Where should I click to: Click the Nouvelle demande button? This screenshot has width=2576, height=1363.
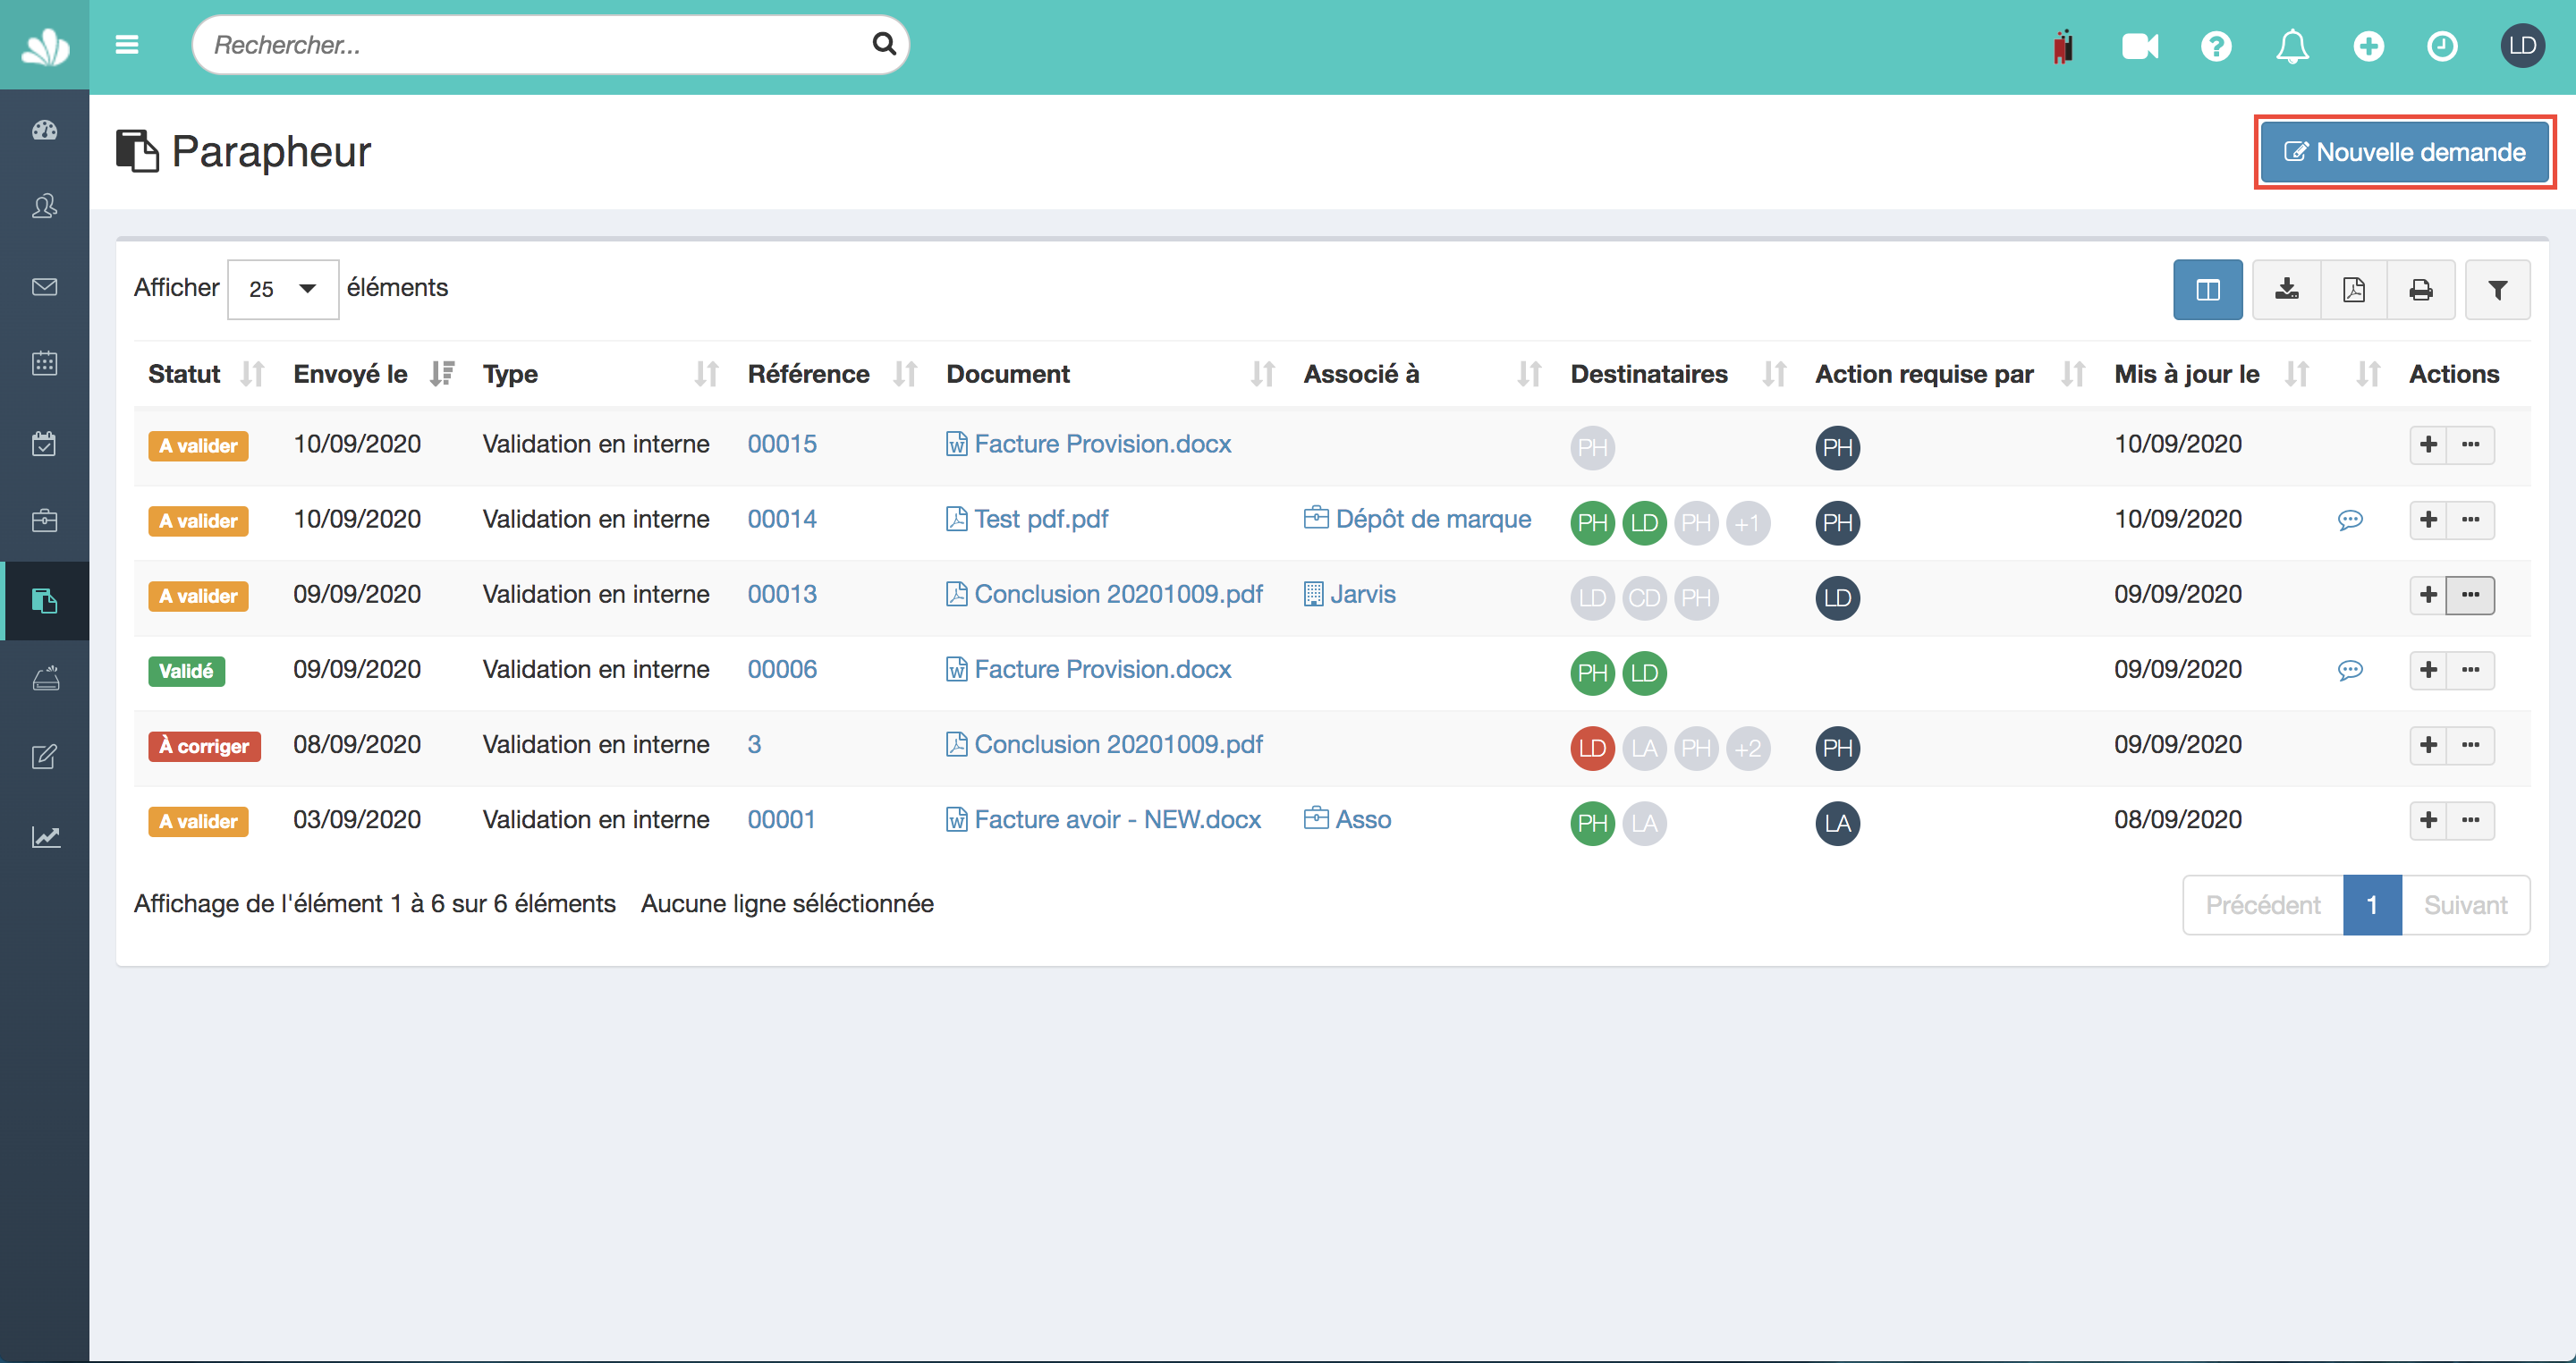[2404, 152]
